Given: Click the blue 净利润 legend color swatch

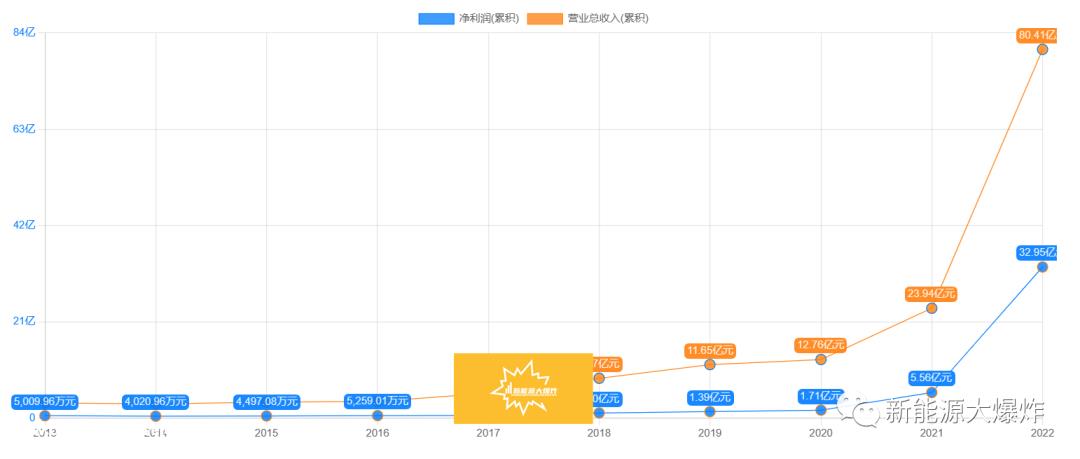Looking at the screenshot, I should [436, 19].
